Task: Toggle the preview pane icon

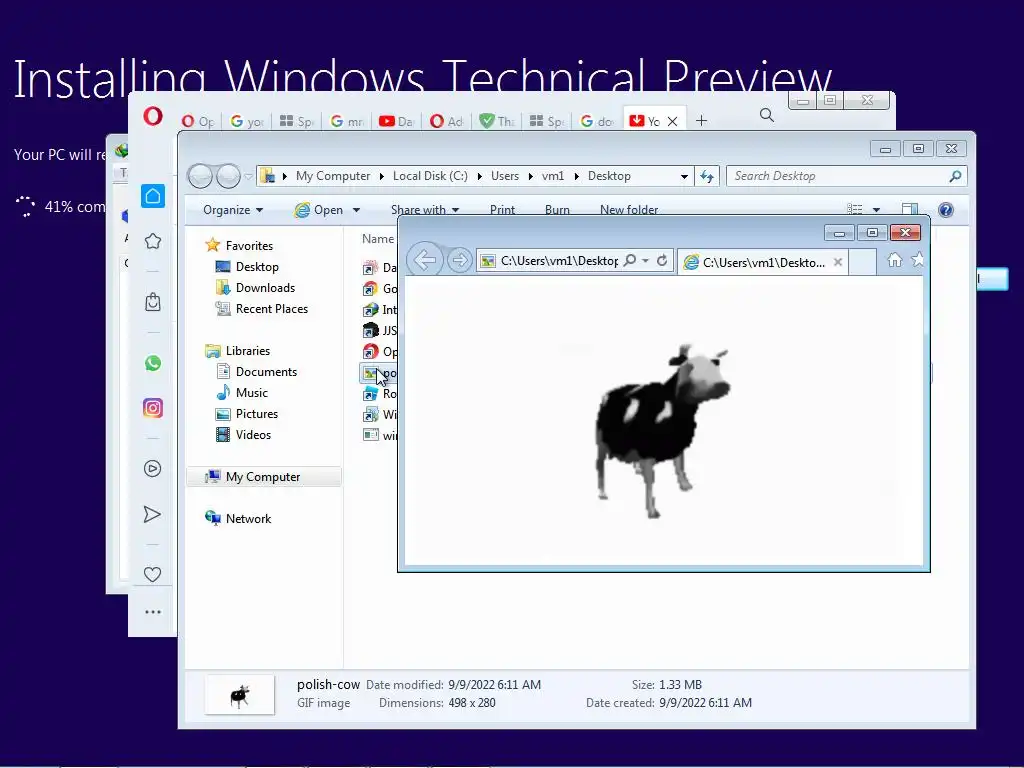Action: click(x=910, y=209)
